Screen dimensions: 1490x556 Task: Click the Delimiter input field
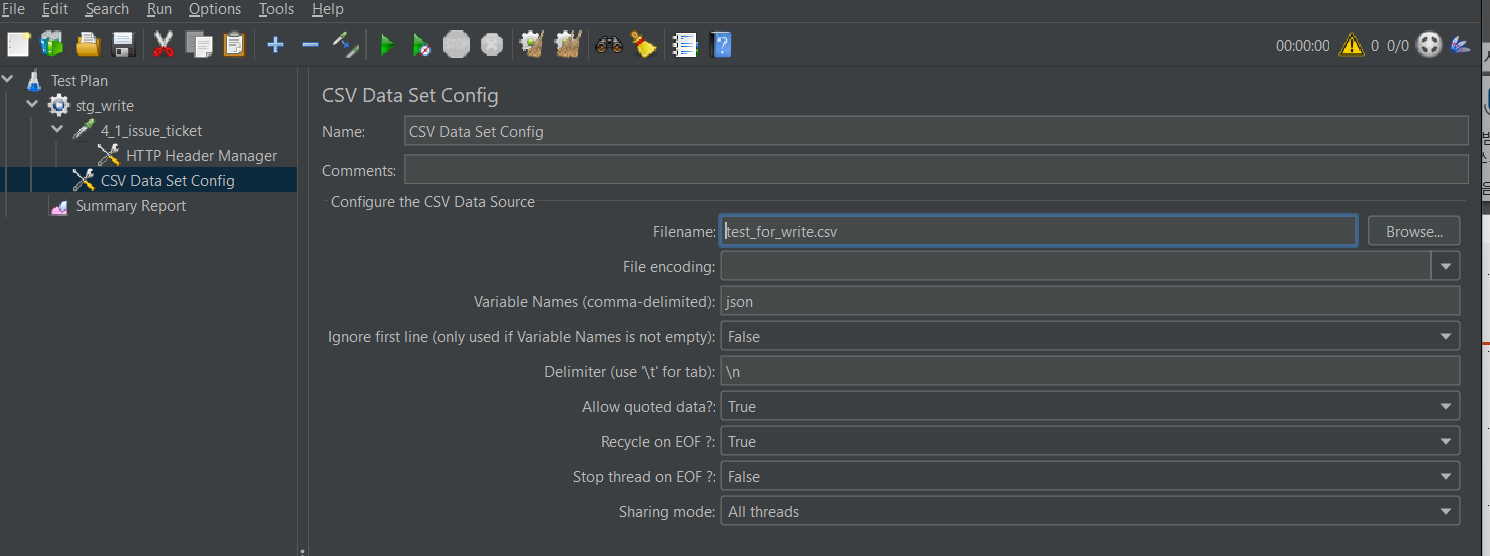tap(1090, 371)
